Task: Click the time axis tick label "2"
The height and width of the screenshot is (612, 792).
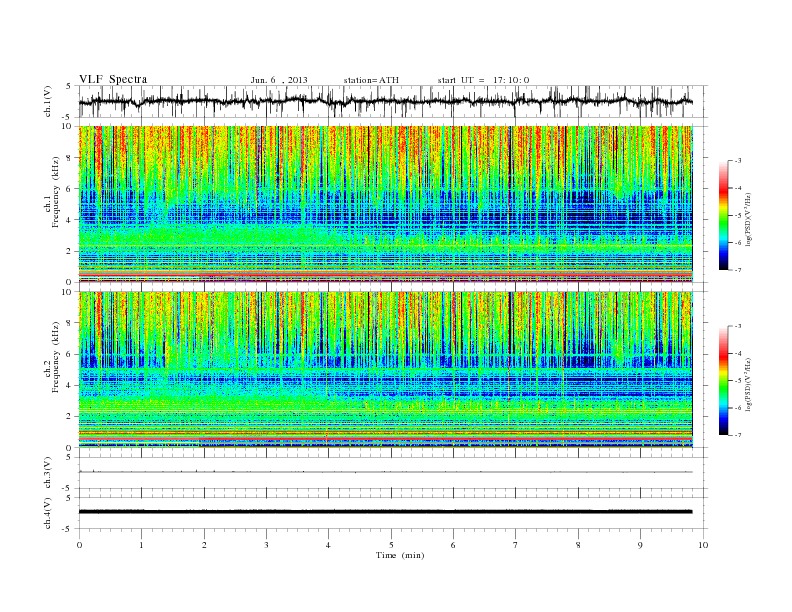Action: [204, 545]
